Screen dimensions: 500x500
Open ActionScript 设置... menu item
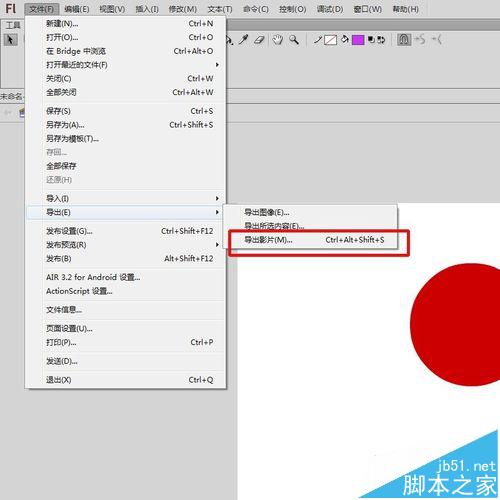pyautogui.click(x=126, y=291)
